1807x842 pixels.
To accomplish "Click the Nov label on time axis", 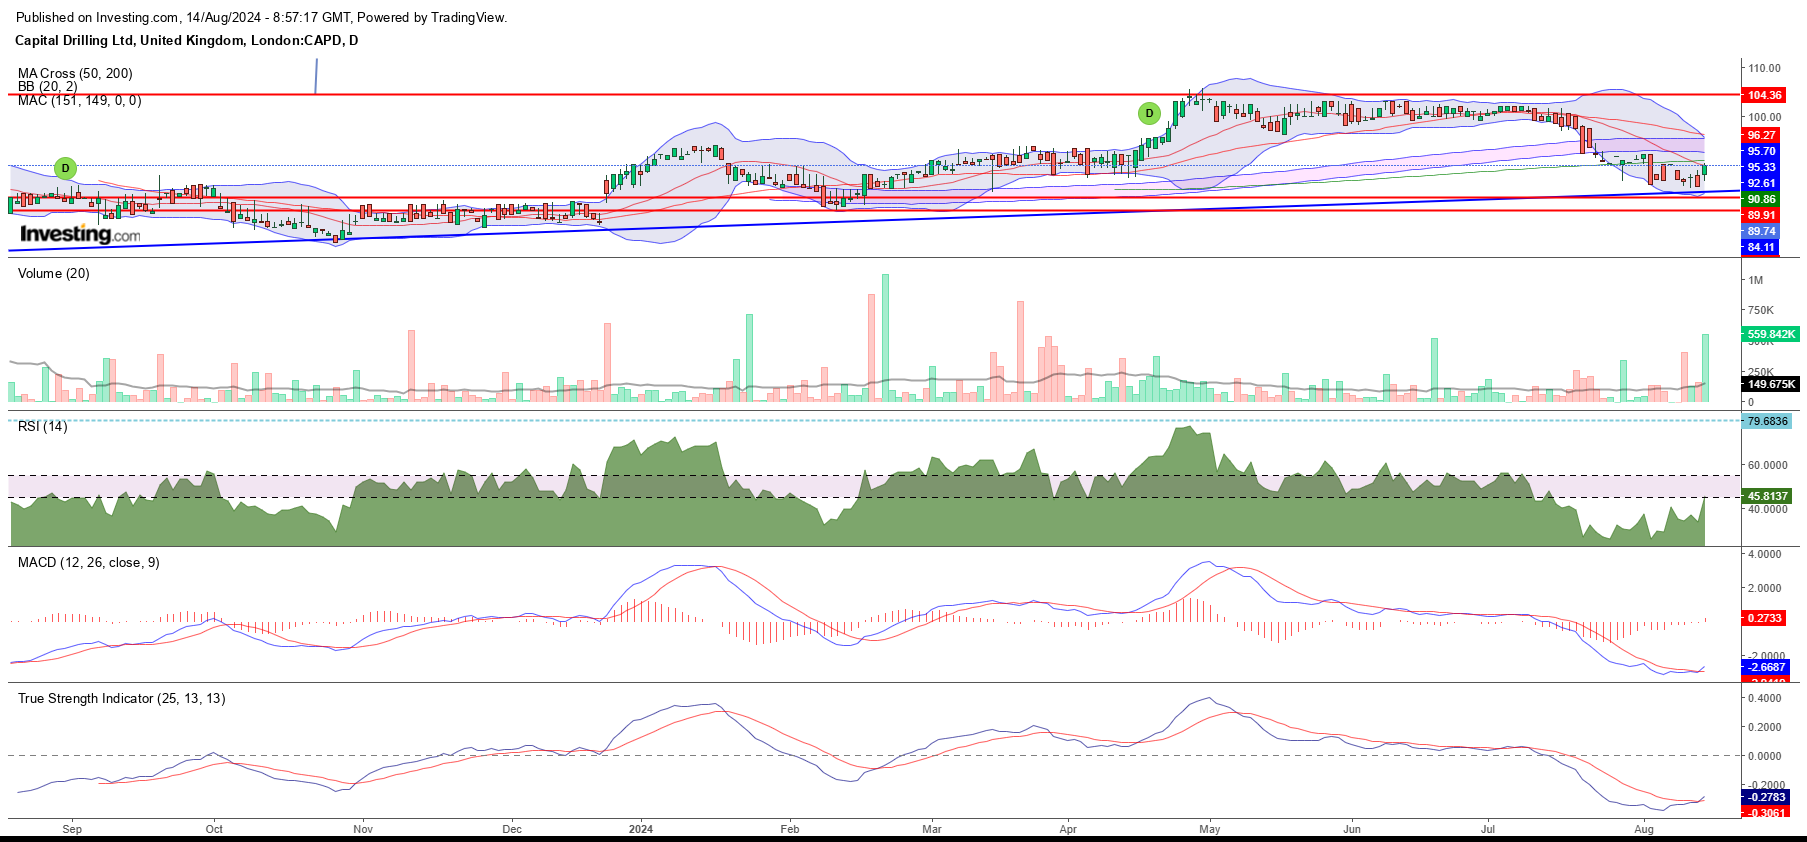I will pos(363,829).
